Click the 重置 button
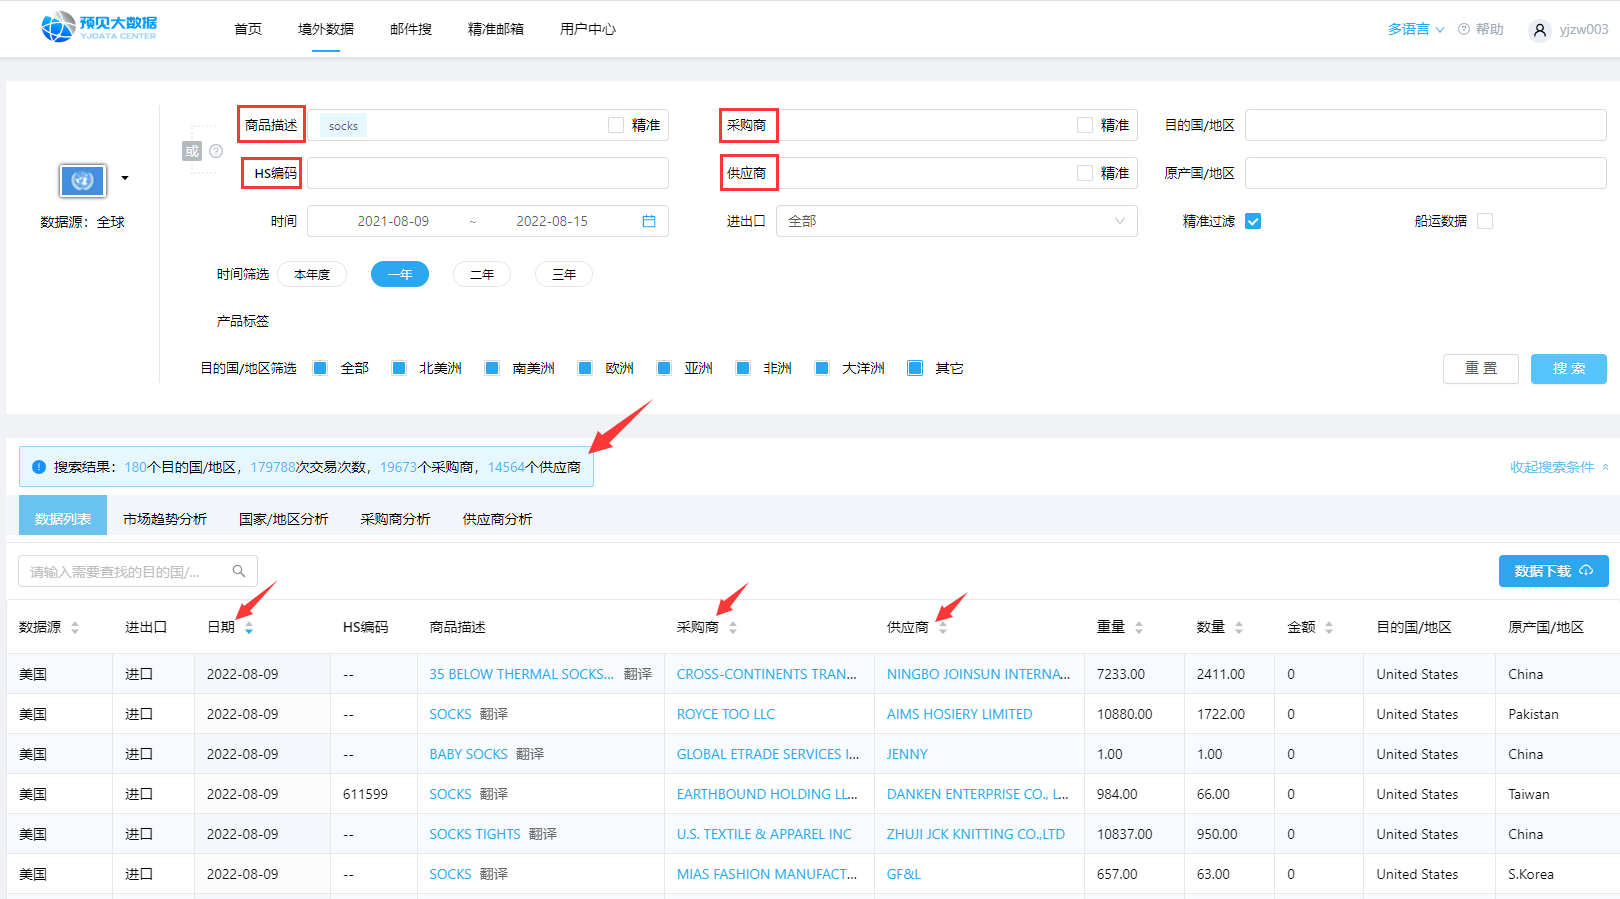 point(1481,369)
